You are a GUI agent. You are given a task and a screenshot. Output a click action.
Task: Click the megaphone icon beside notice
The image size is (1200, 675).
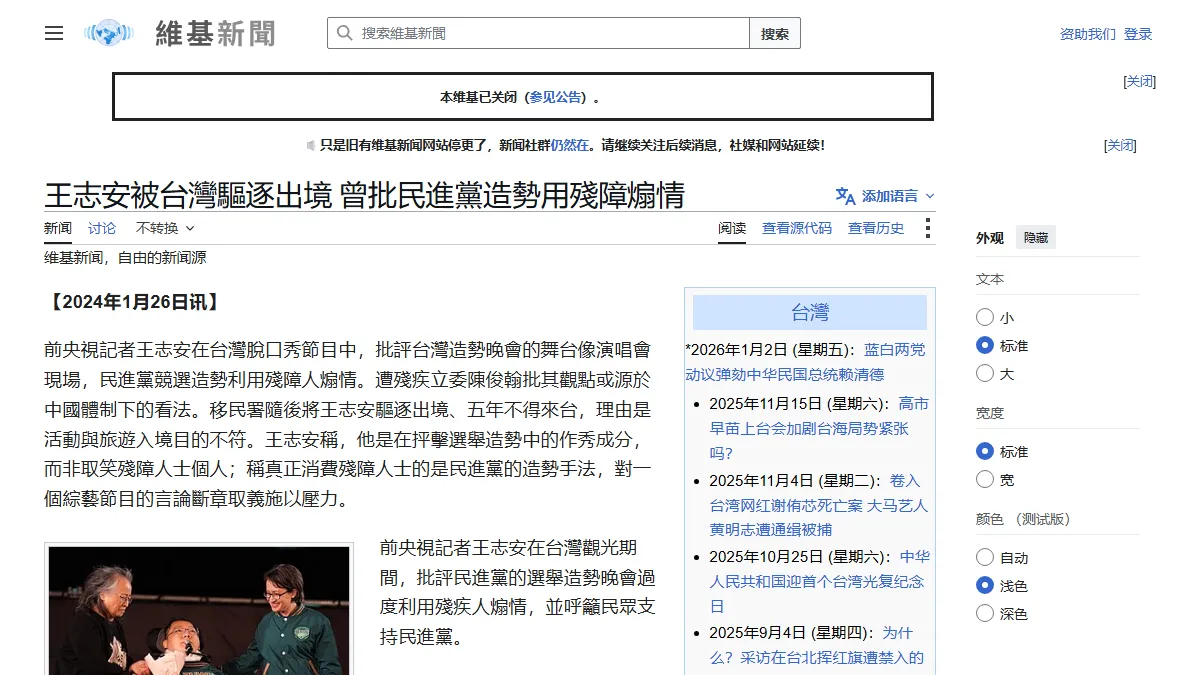coord(311,145)
